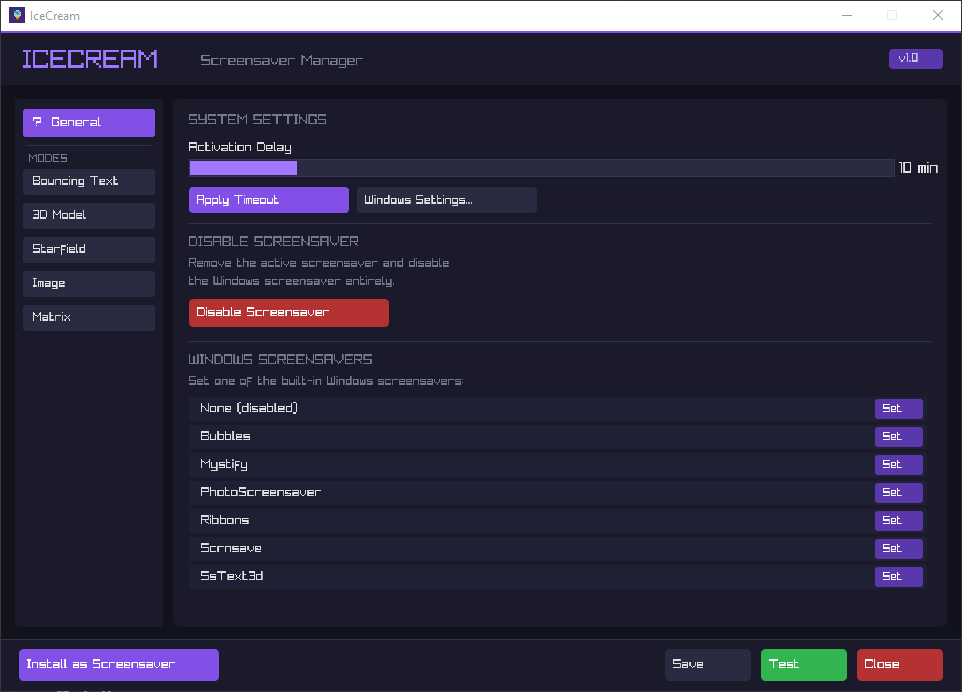Open the Matrix mode

[89, 318]
